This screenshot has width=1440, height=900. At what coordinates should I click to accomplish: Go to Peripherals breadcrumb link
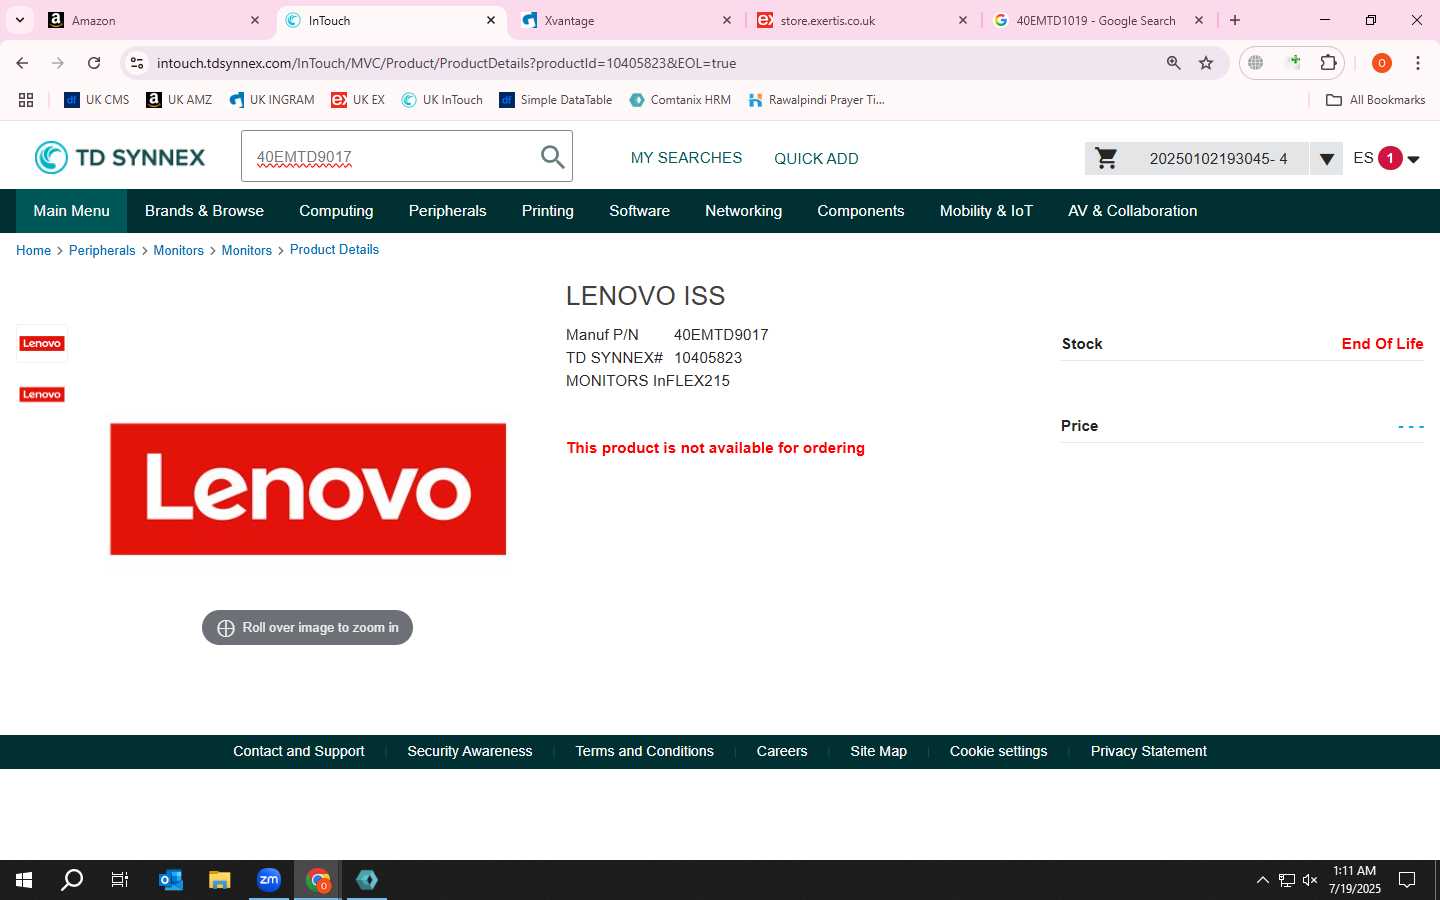102,250
